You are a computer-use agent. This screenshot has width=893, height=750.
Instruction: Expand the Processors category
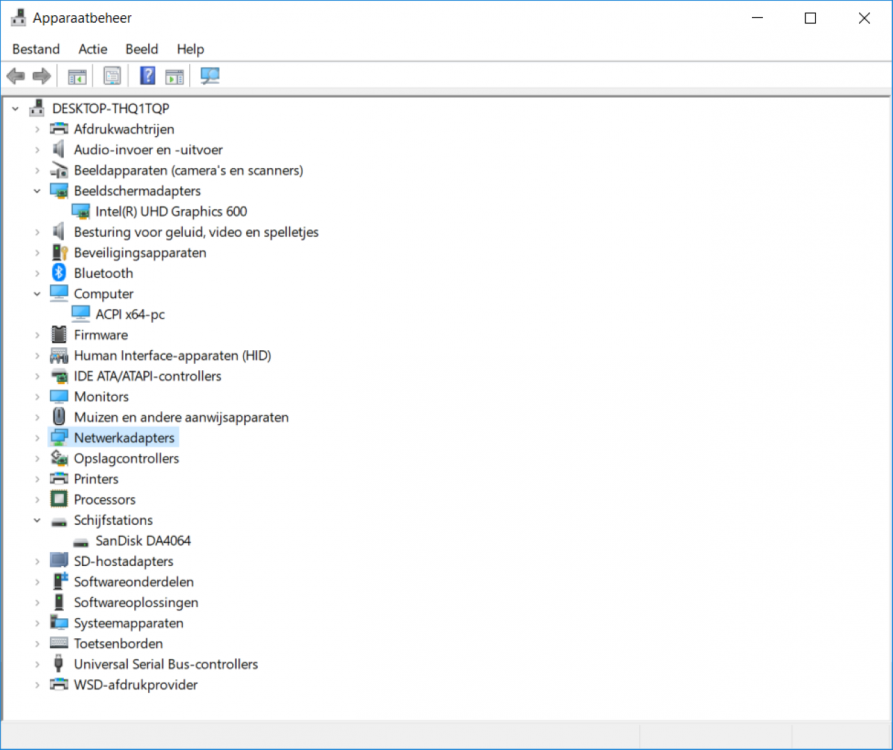click(x=38, y=500)
